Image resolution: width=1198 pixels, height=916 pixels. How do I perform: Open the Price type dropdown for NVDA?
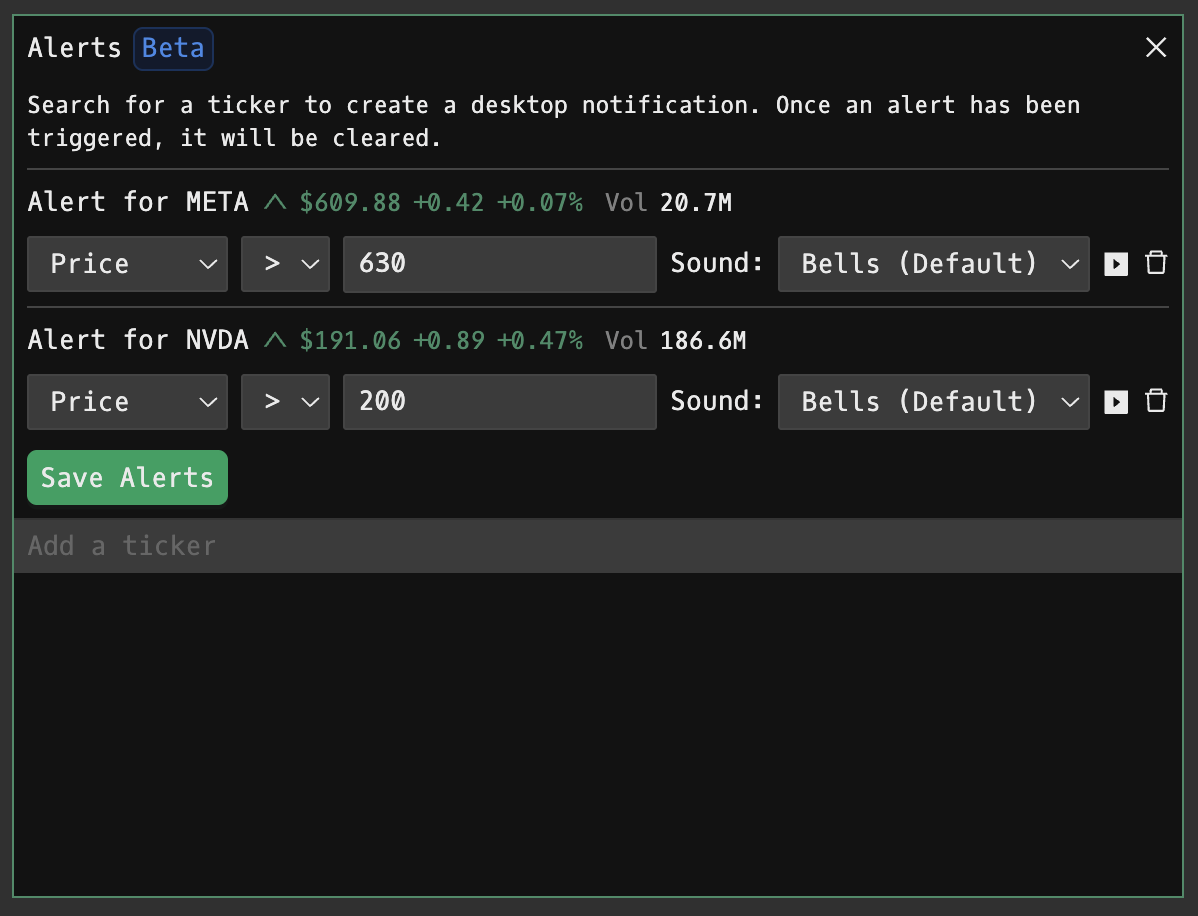point(128,402)
